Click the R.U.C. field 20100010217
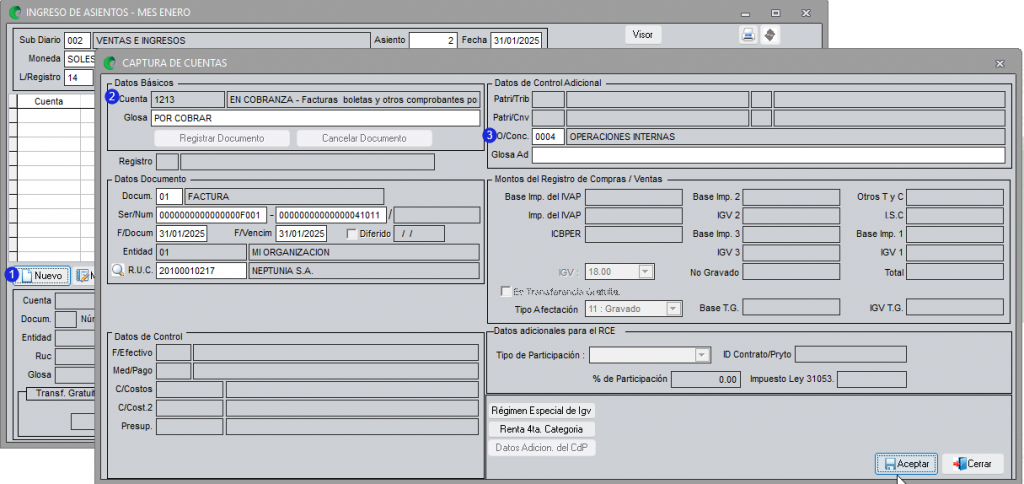The image size is (1024, 484). (201, 270)
